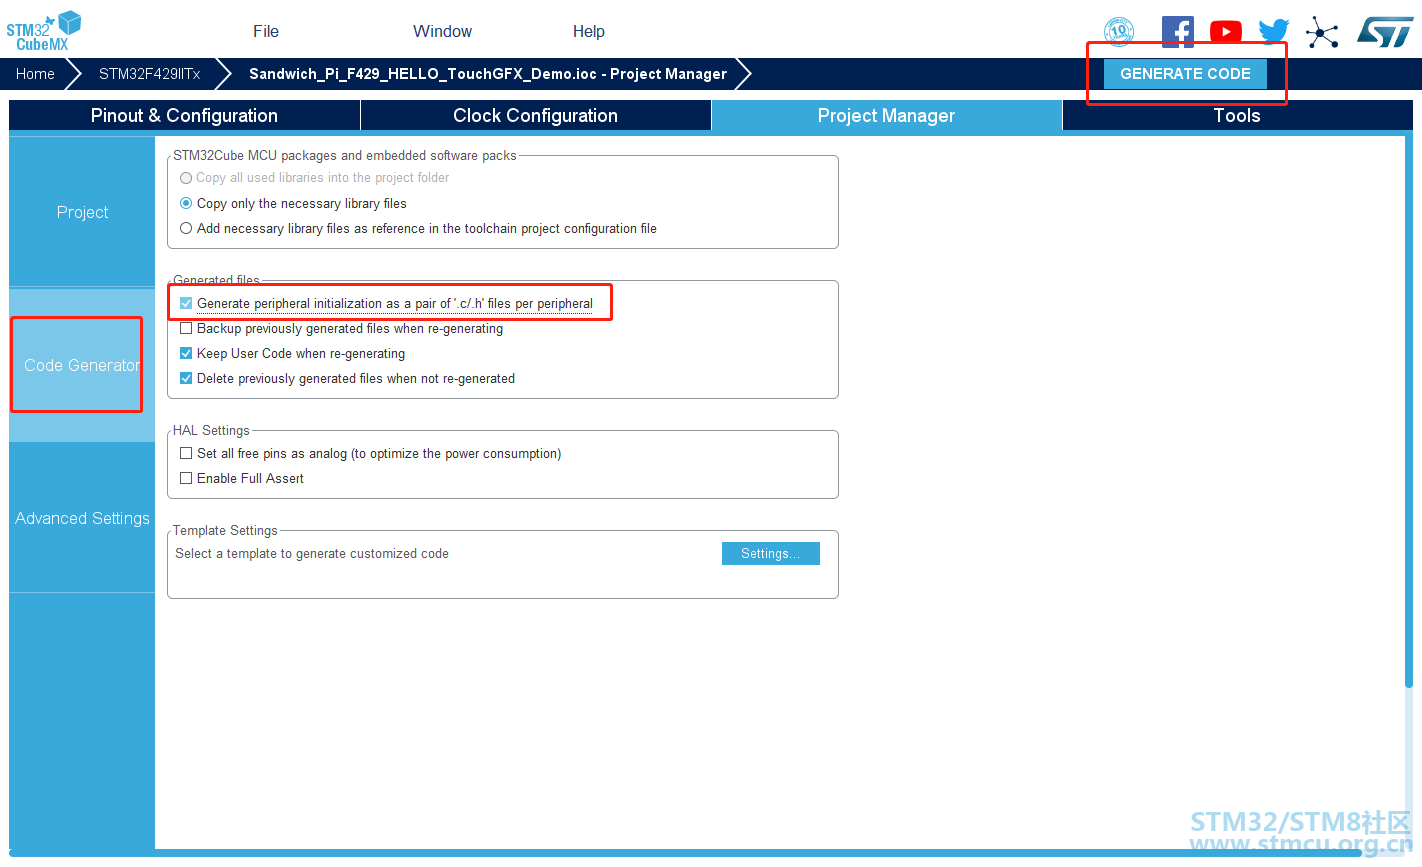The image size is (1422, 867).
Task: Open the 10th anniversary badge icon
Action: pos(1119,32)
